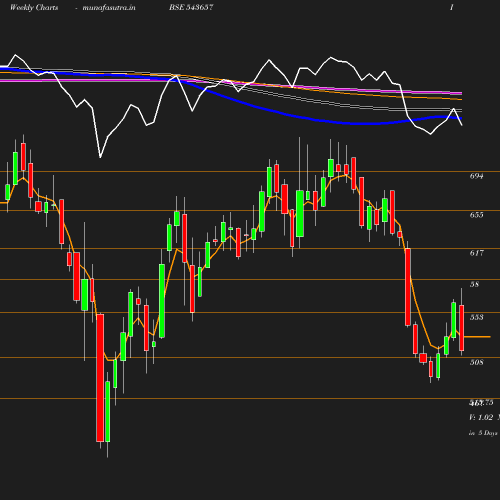Click the "V: 1.02" volume value
Image resolution: width=500 pixels, height=500 pixels.
(x=481, y=417)
